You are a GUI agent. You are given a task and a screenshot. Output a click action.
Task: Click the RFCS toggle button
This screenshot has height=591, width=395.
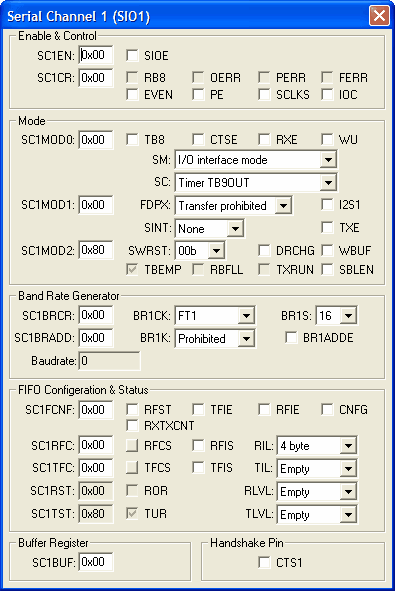132,446
